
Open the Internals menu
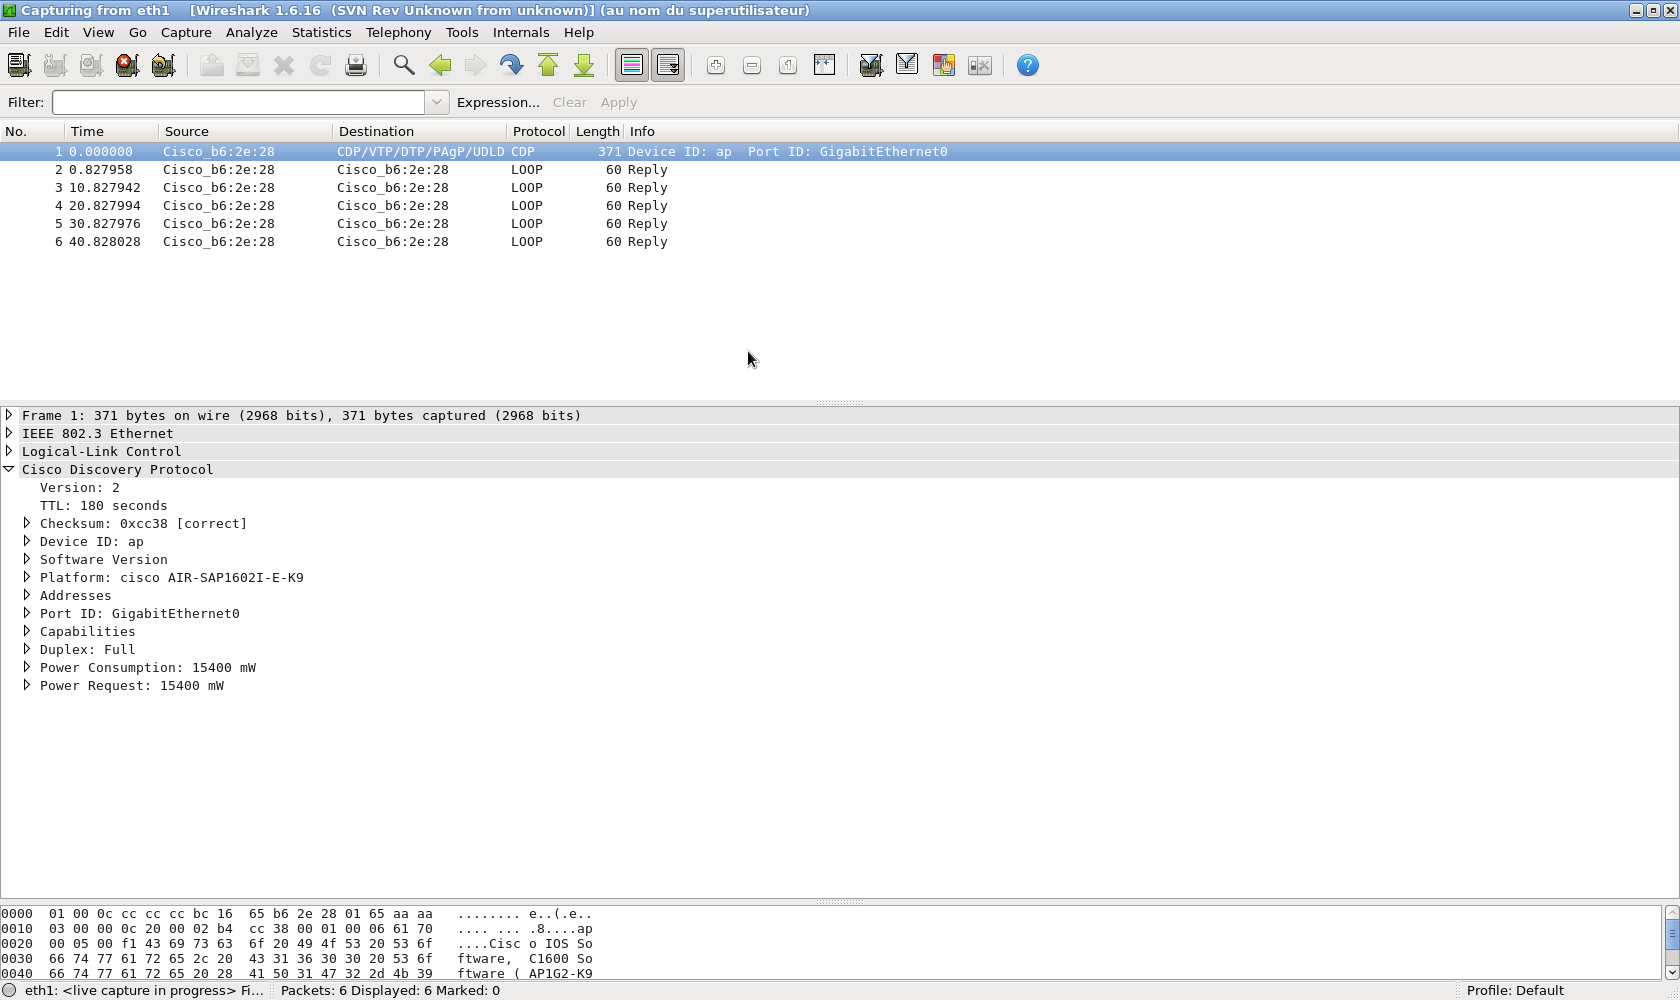pyautogui.click(x=521, y=32)
